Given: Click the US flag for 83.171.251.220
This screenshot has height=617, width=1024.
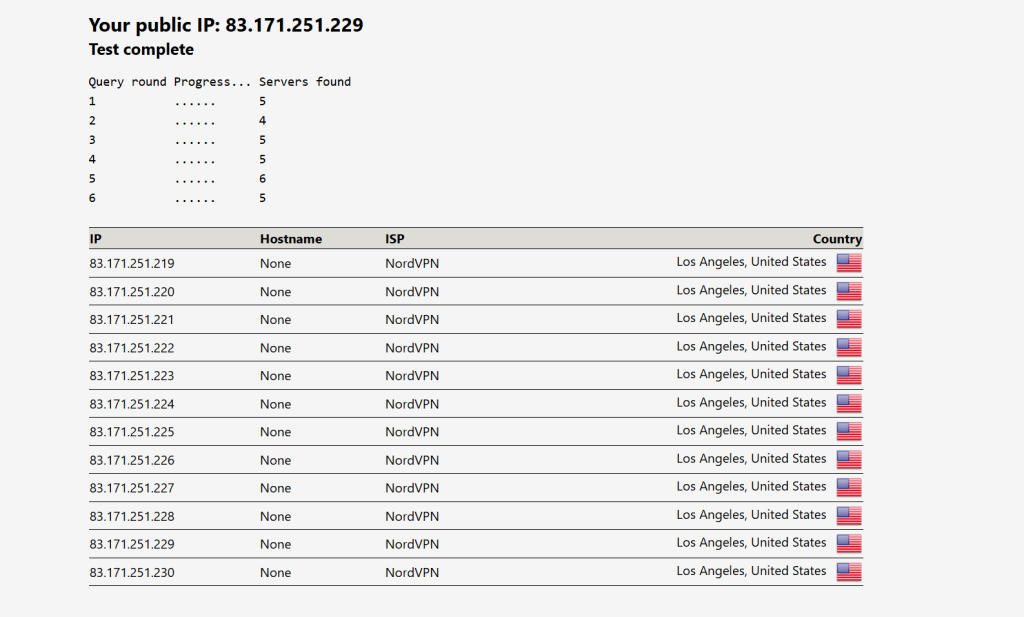Looking at the screenshot, I should 848,290.
